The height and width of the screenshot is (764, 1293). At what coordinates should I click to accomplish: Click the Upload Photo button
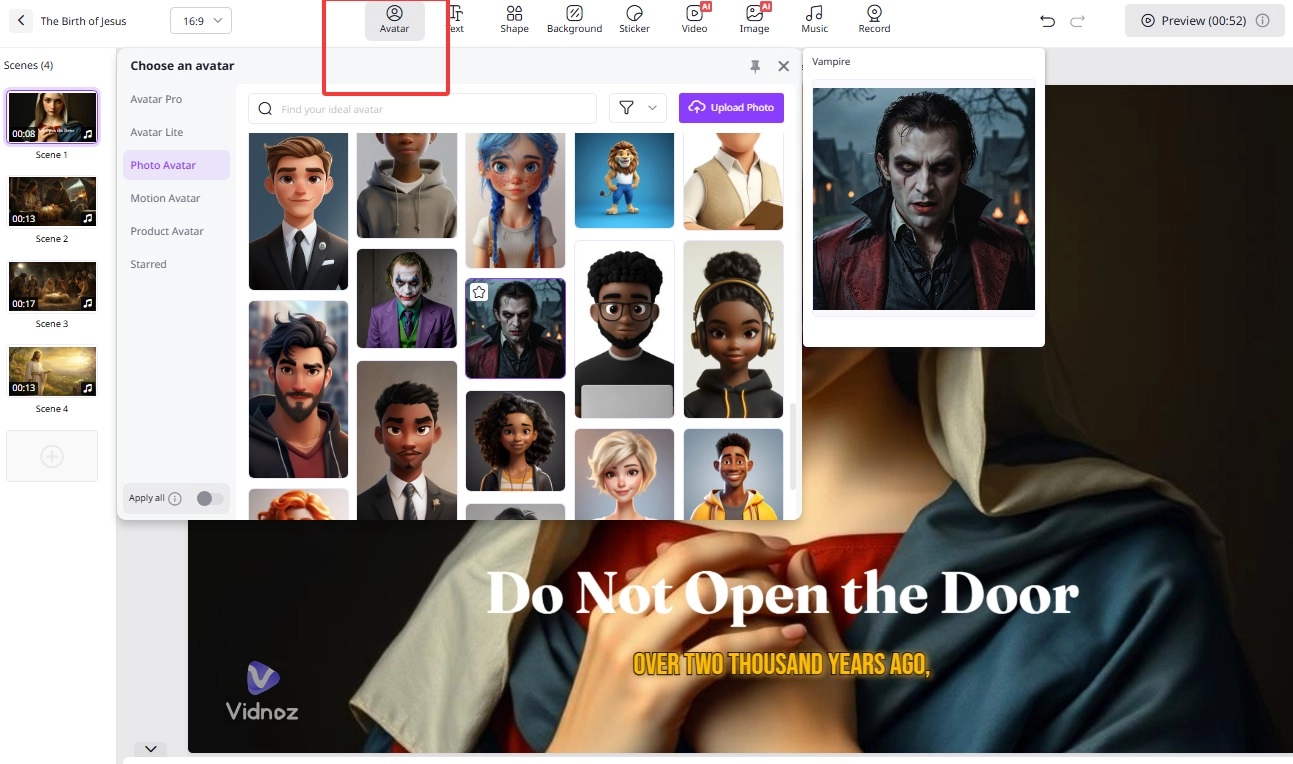[731, 107]
